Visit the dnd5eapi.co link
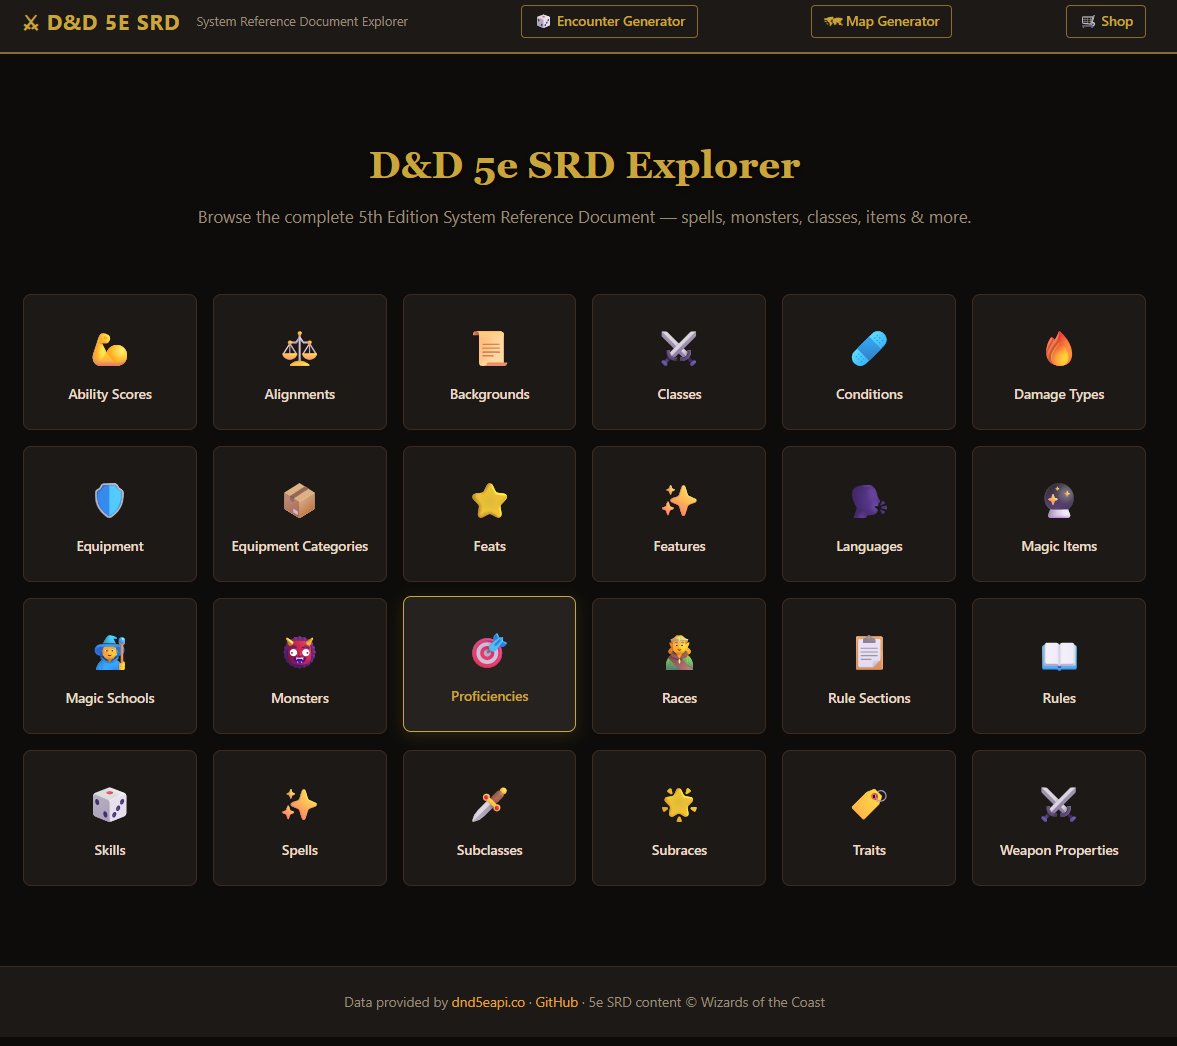 [x=488, y=1002]
